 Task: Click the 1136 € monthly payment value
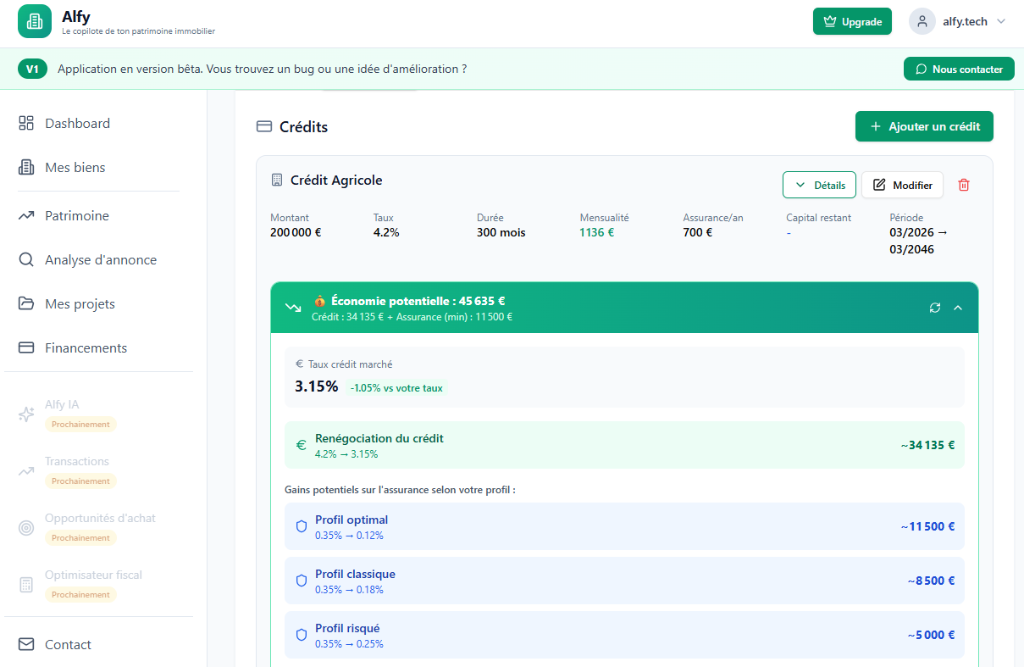(x=597, y=233)
